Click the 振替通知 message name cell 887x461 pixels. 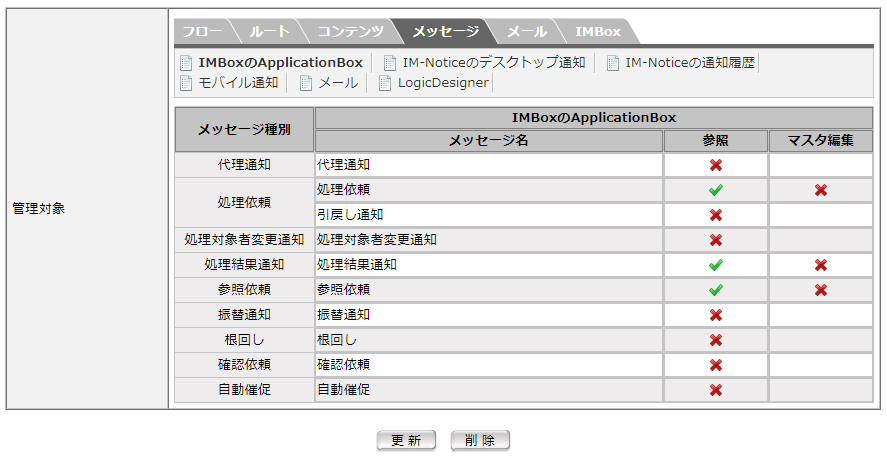[x=489, y=315]
